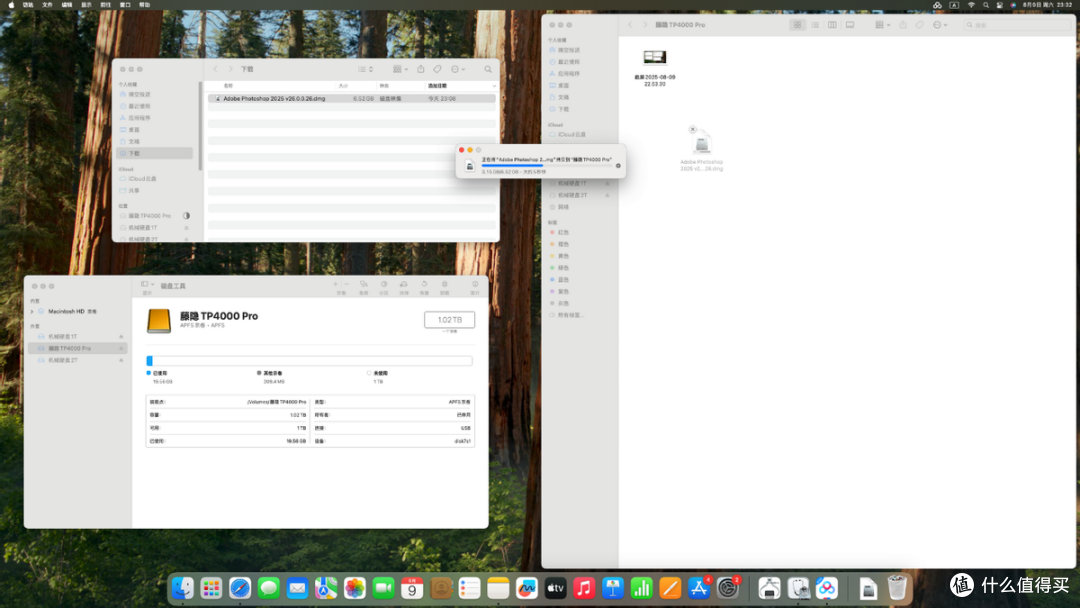Eject 机械硬盘2T in Disk Utility sidebar

(121, 360)
